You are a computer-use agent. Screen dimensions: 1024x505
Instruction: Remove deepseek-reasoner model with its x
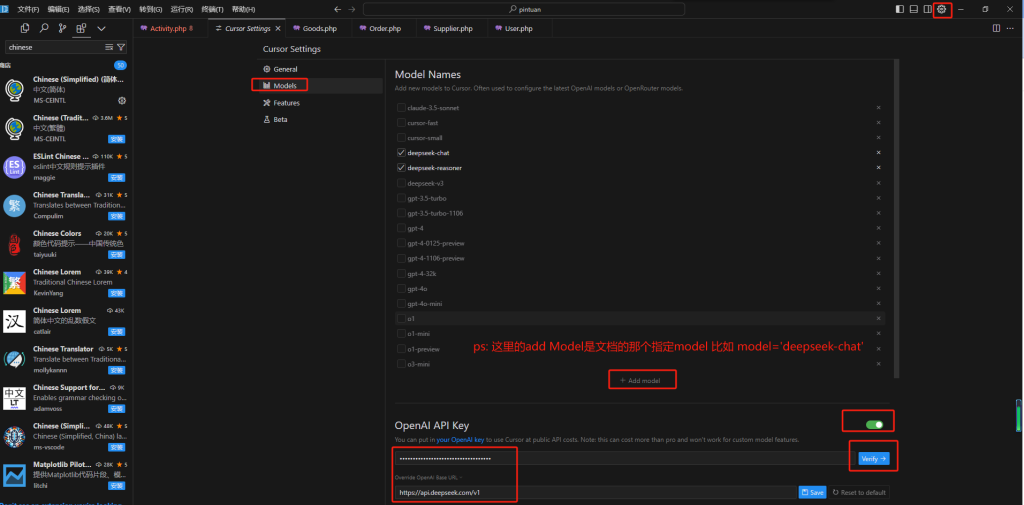click(x=878, y=167)
